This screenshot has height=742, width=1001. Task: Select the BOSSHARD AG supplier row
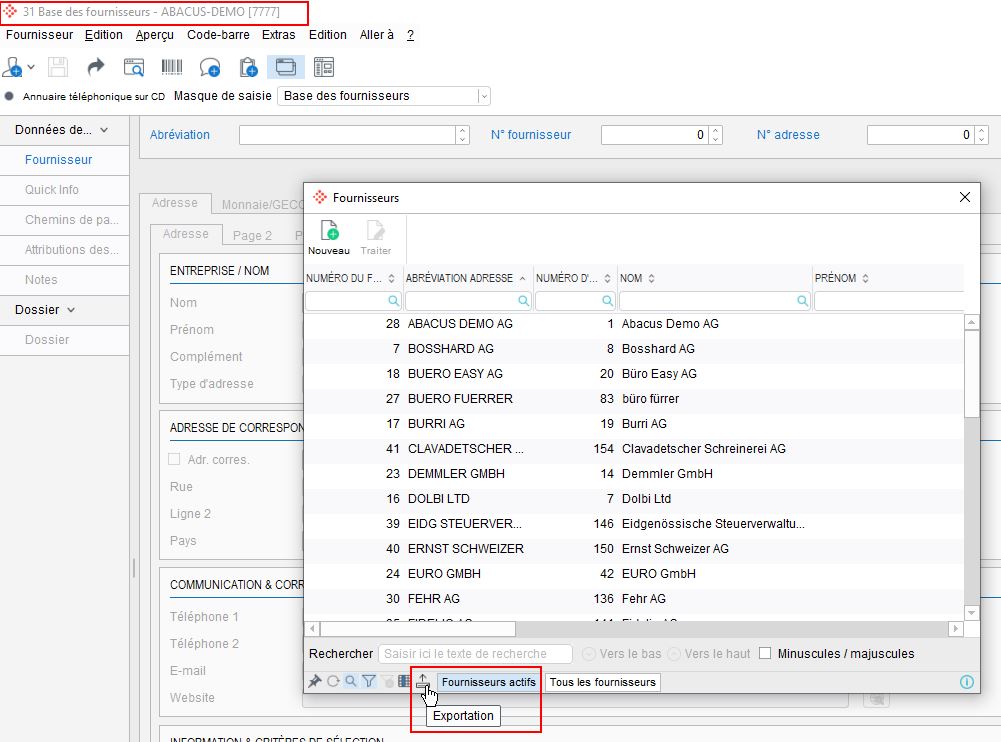[x=450, y=349]
